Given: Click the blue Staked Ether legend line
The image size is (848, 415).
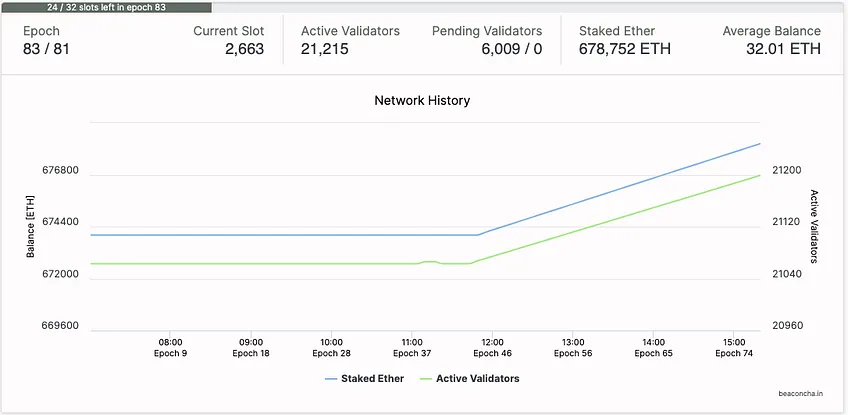Looking at the screenshot, I should pyautogui.click(x=332, y=379).
